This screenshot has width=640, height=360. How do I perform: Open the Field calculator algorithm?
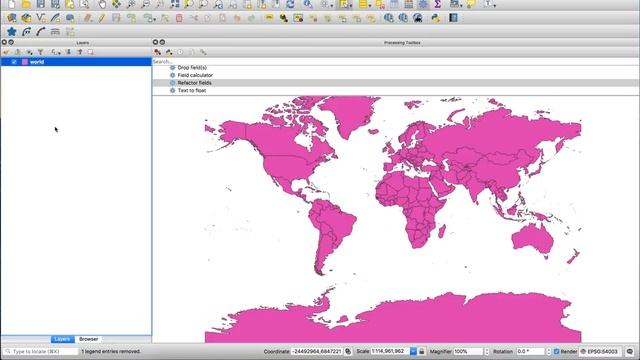pyautogui.click(x=195, y=75)
